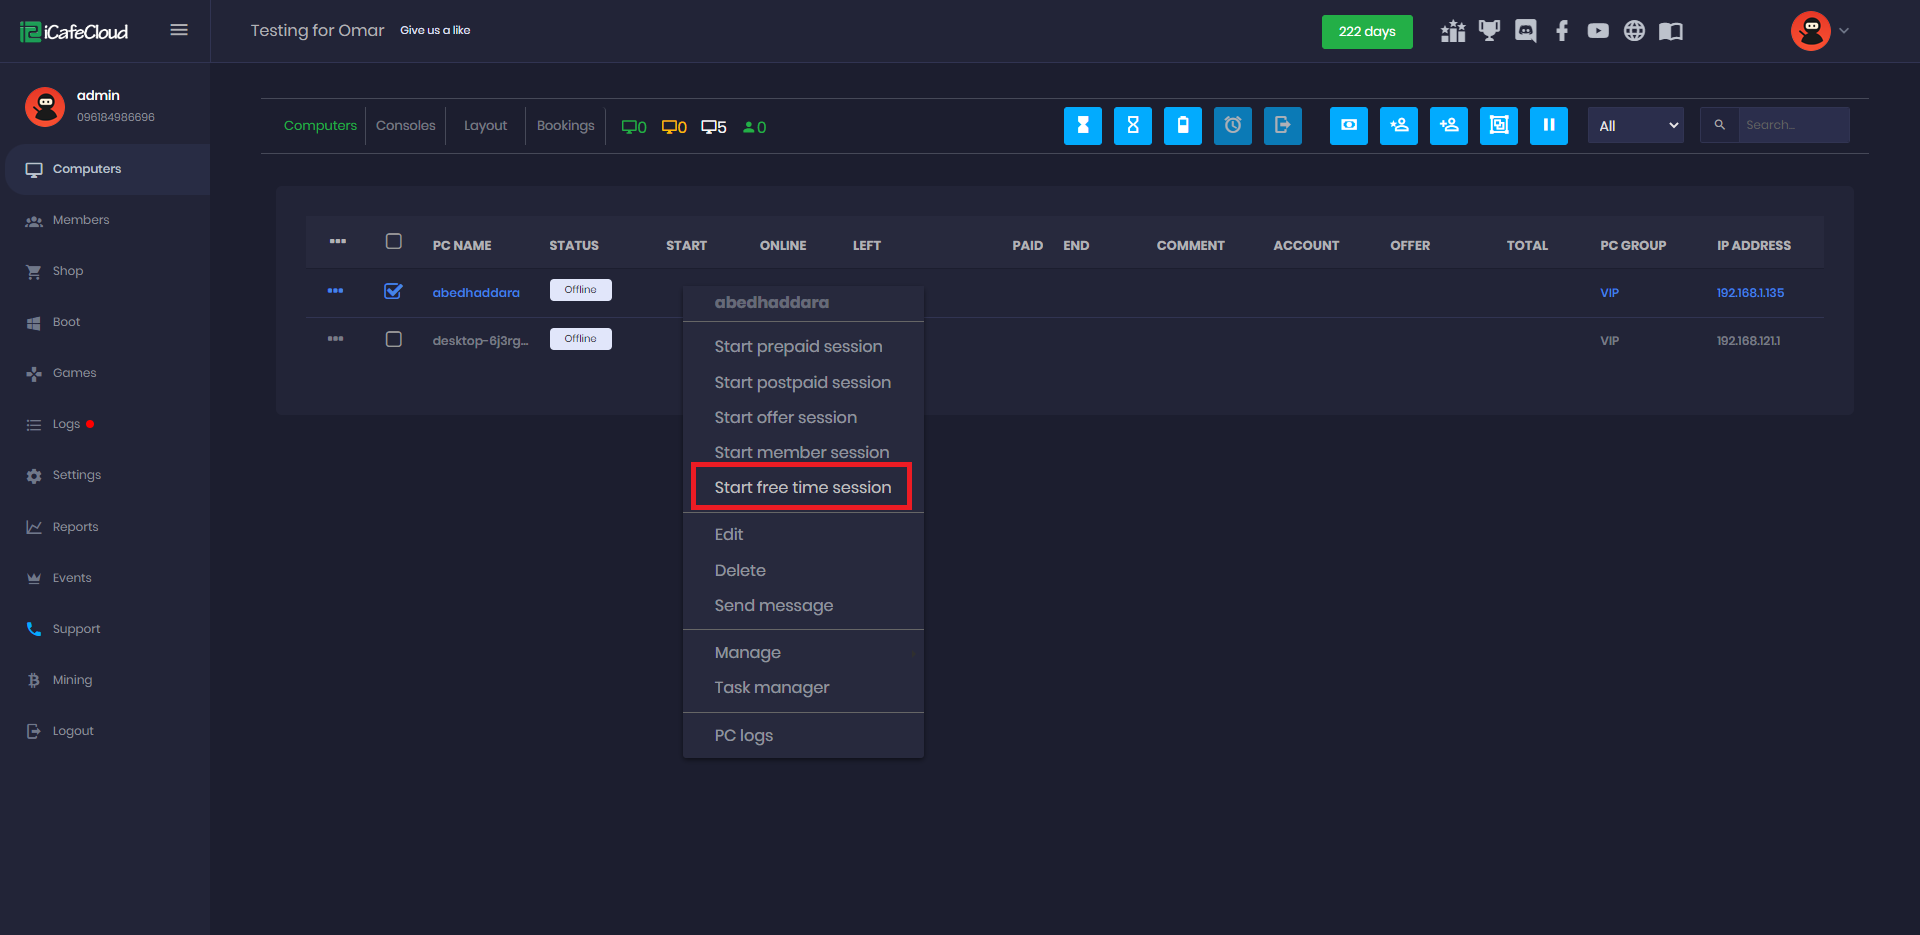Screen dimensions: 1920x935
Task: Click the Search input field
Action: coord(1792,126)
